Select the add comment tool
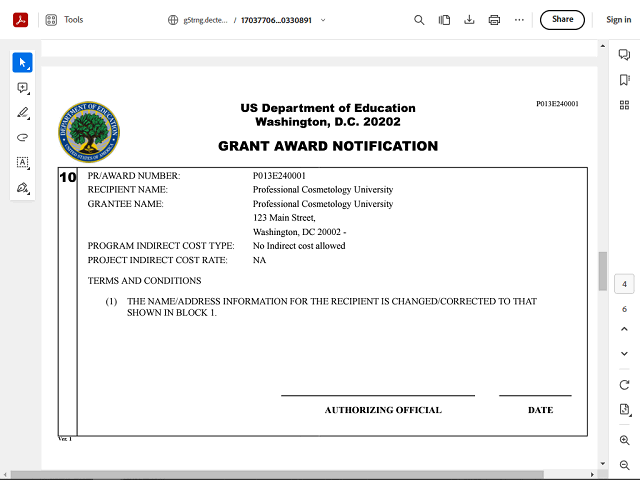This screenshot has height=480, width=640. tap(22, 88)
